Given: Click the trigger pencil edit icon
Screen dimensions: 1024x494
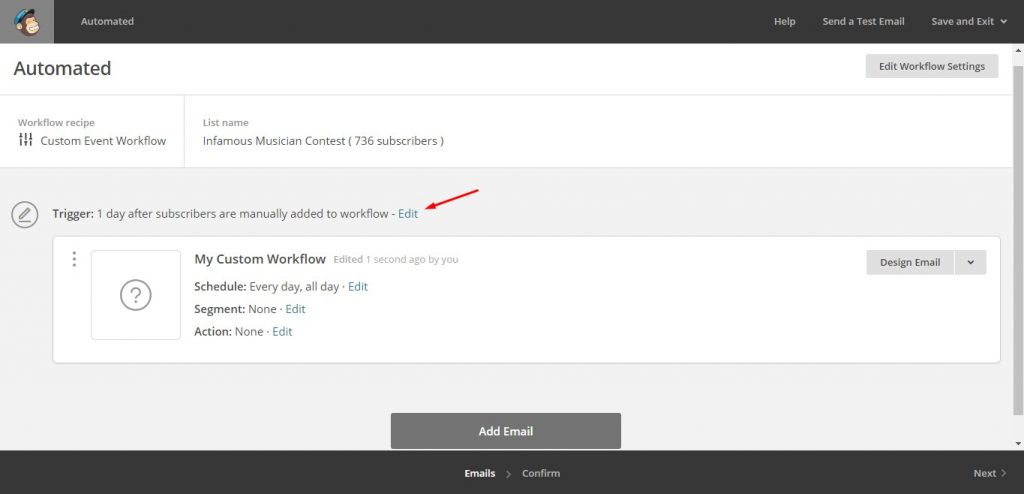Looking at the screenshot, I should coord(25,214).
